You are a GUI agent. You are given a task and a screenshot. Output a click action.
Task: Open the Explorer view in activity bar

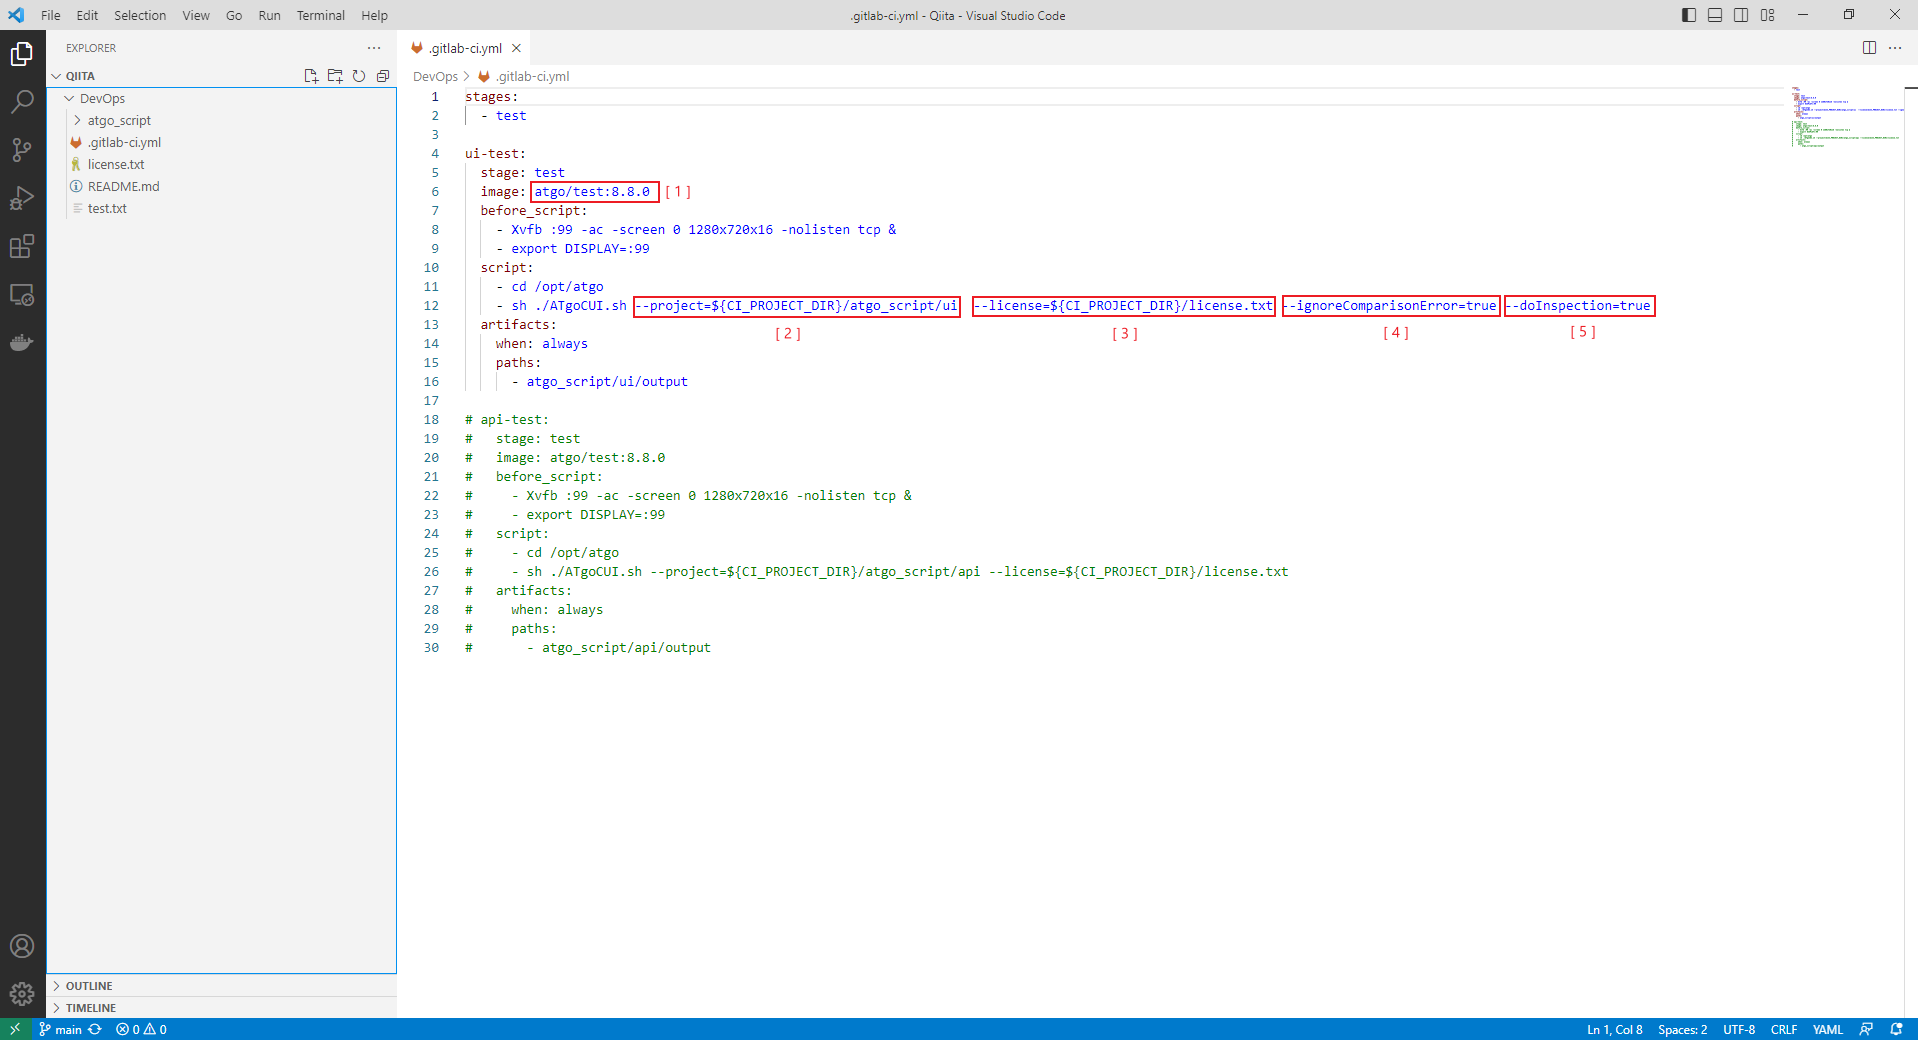22,54
